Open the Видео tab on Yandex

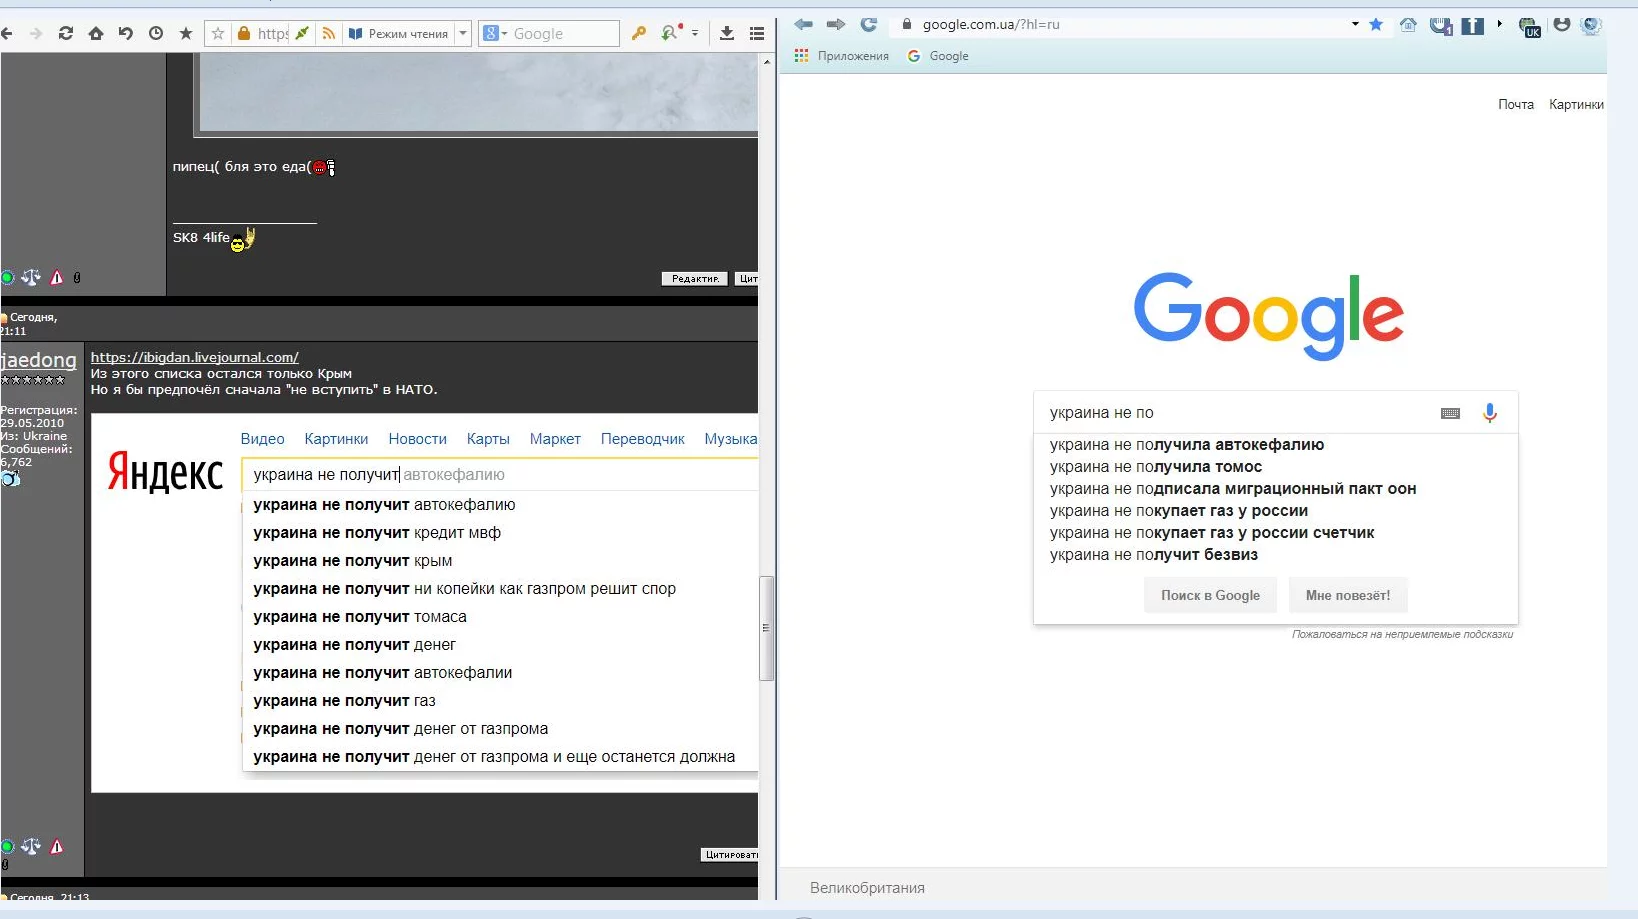click(x=262, y=439)
